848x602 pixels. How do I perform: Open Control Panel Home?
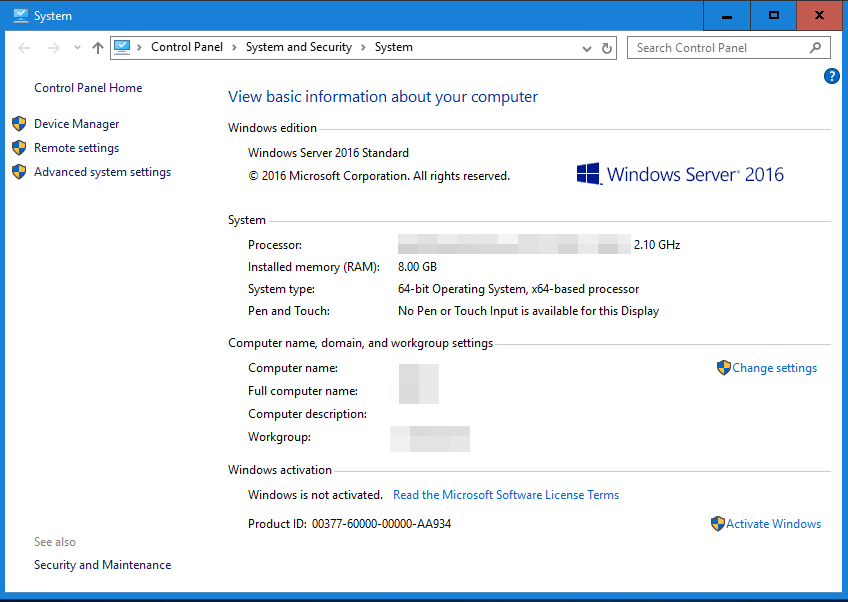point(88,88)
